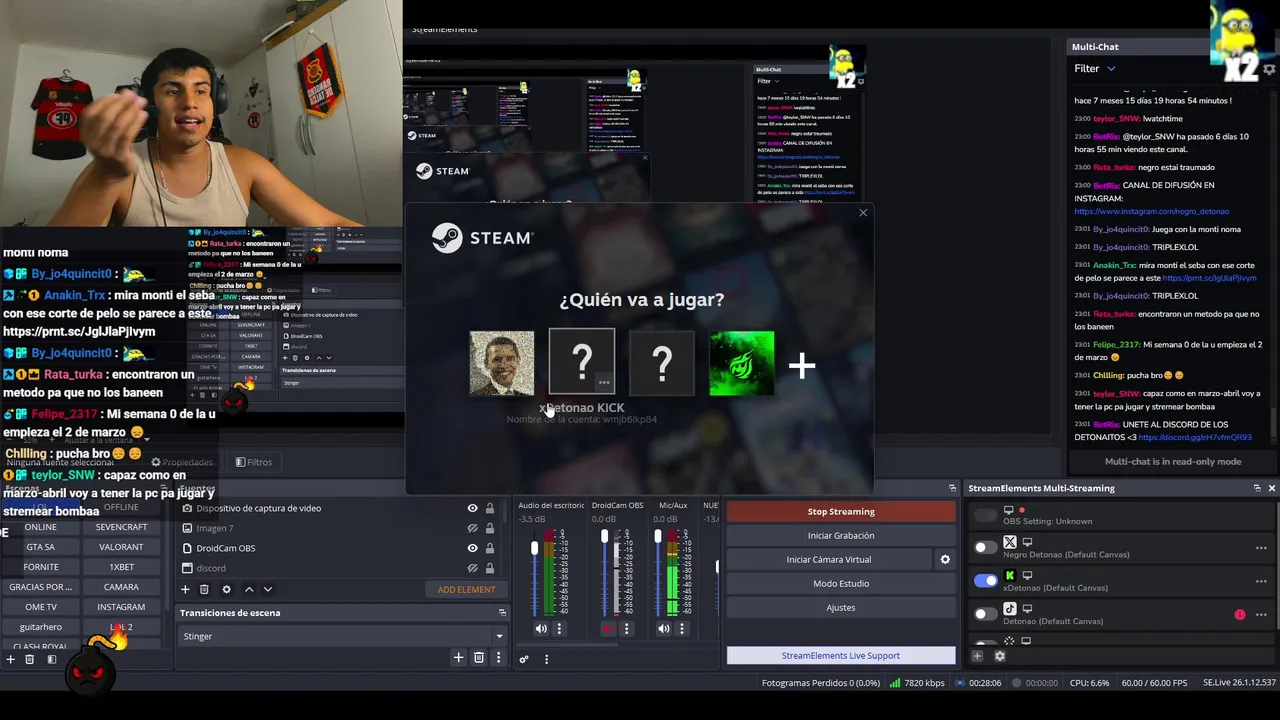Mute the Mic/Aux speaker icon
This screenshot has height=720, width=1280.
tap(664, 628)
